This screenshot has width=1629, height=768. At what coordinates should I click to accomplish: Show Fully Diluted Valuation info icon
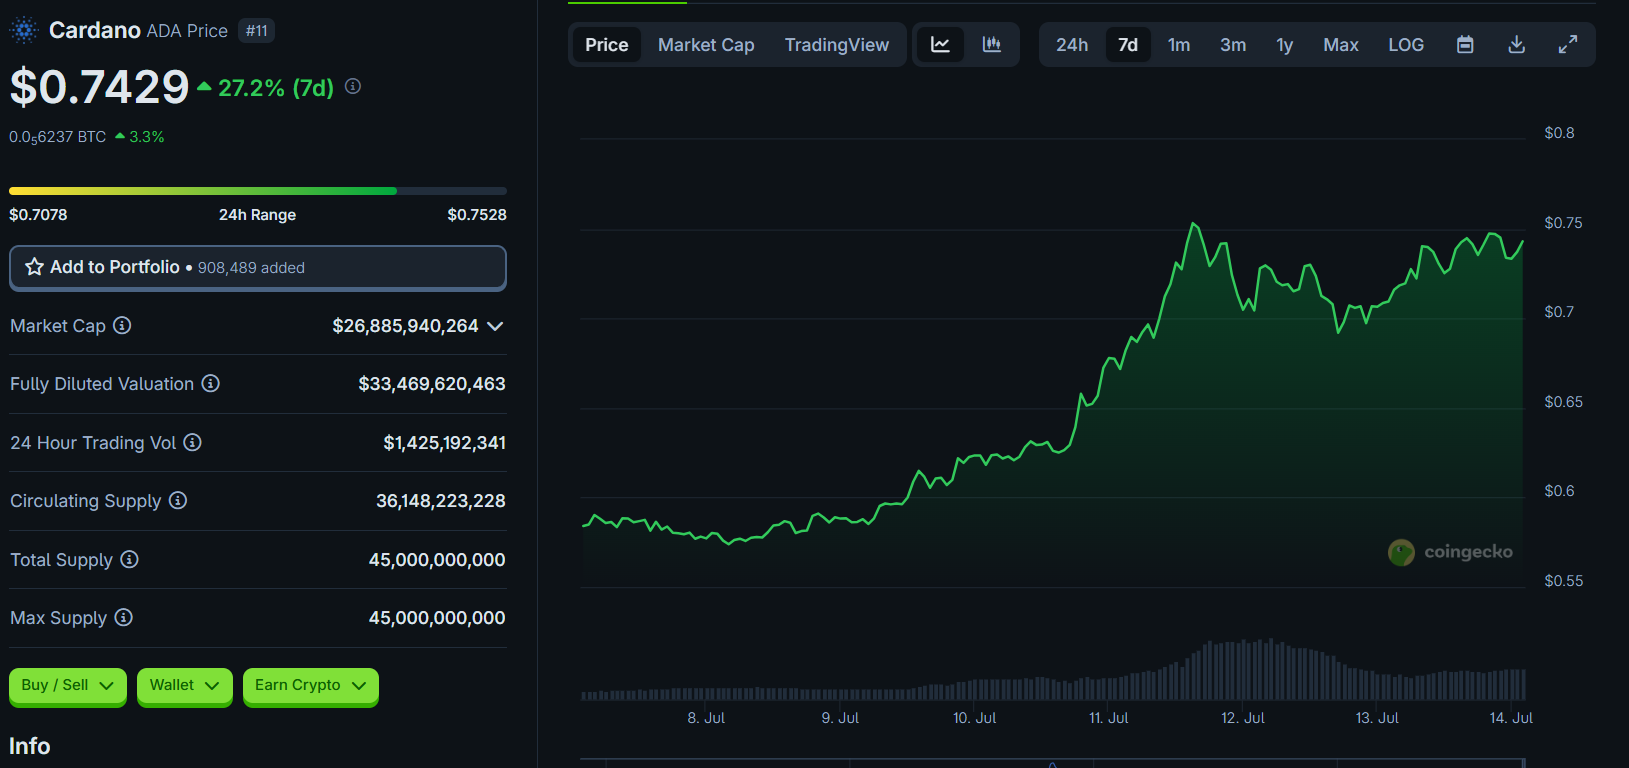coord(210,383)
